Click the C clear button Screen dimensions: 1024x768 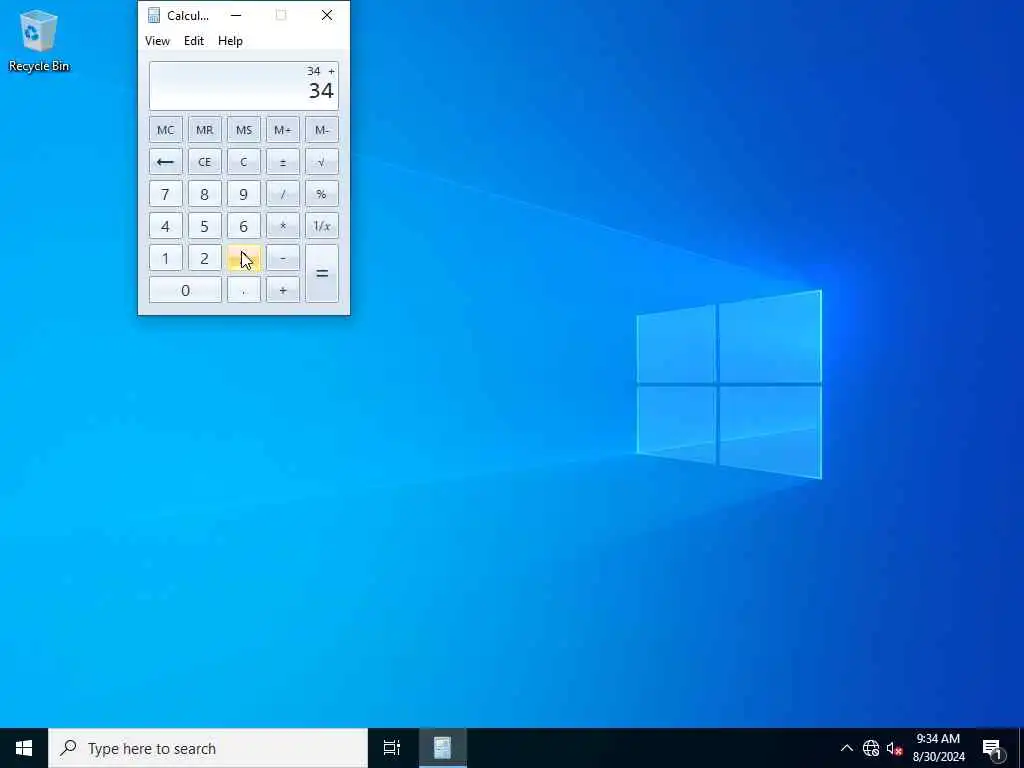click(244, 162)
